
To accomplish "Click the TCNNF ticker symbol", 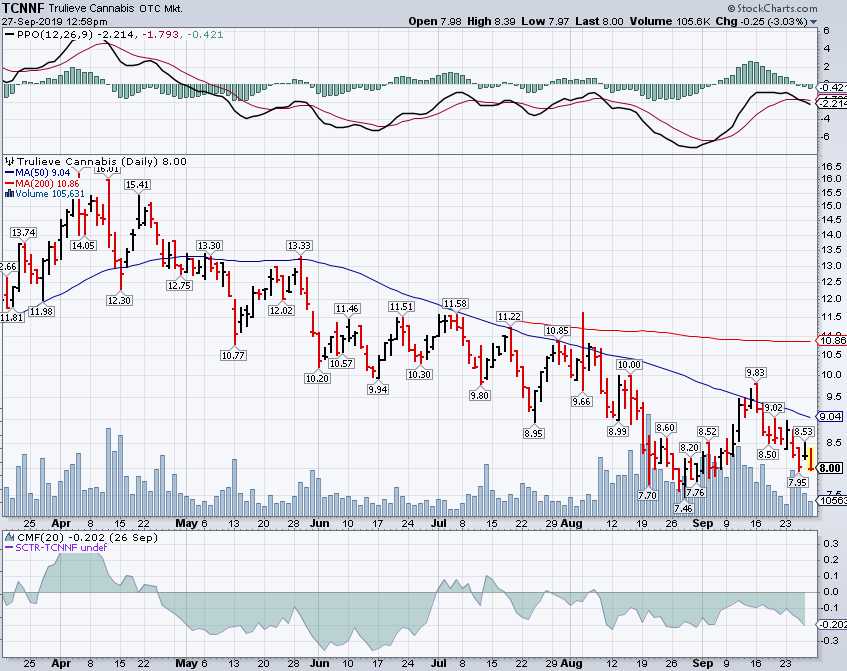I will point(26,8).
